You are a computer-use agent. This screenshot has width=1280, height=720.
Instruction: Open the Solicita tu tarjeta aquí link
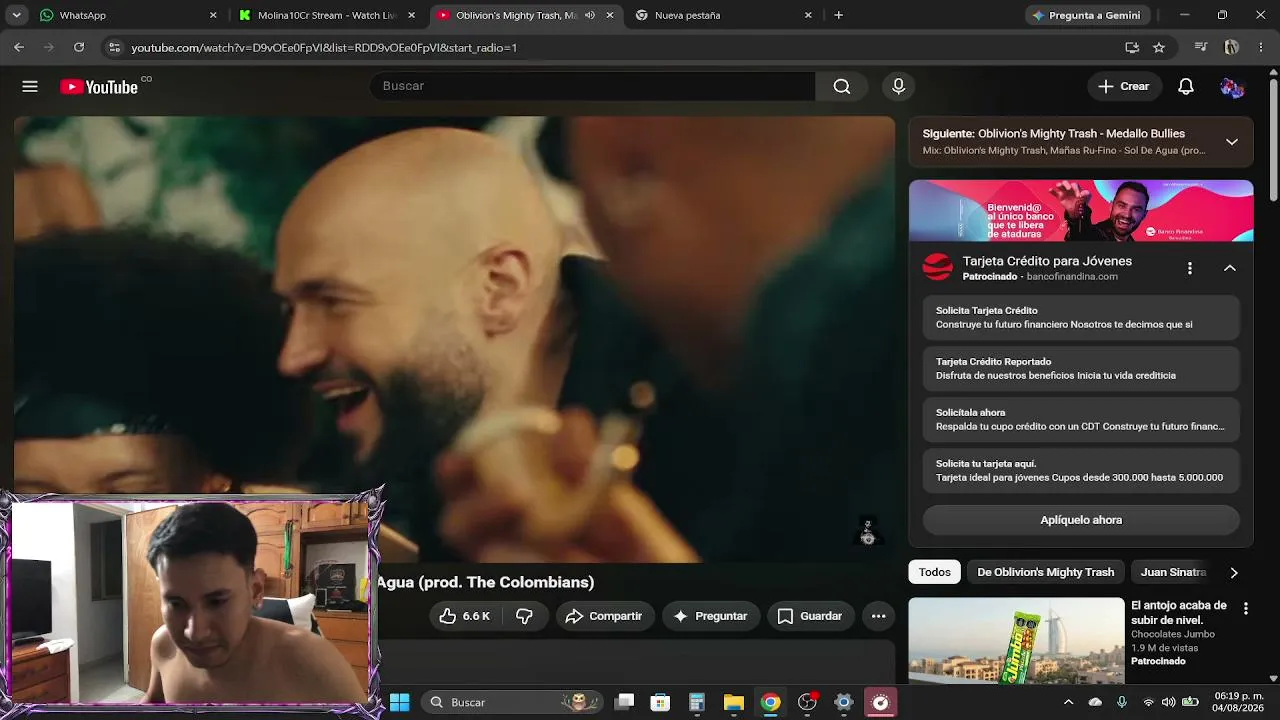click(1081, 471)
